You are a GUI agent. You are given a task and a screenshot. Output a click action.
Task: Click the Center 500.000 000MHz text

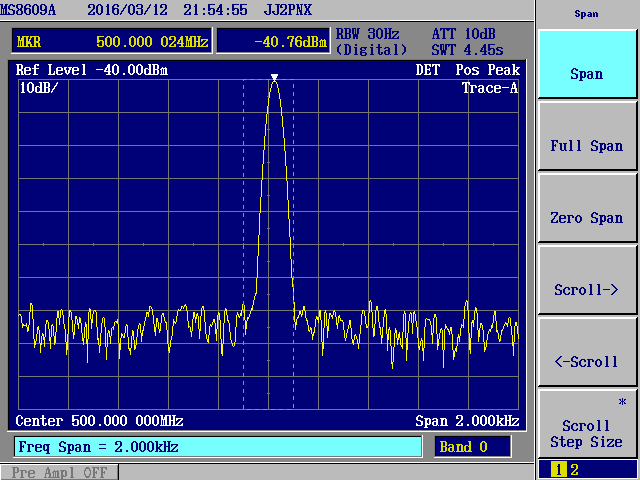click(x=99, y=421)
